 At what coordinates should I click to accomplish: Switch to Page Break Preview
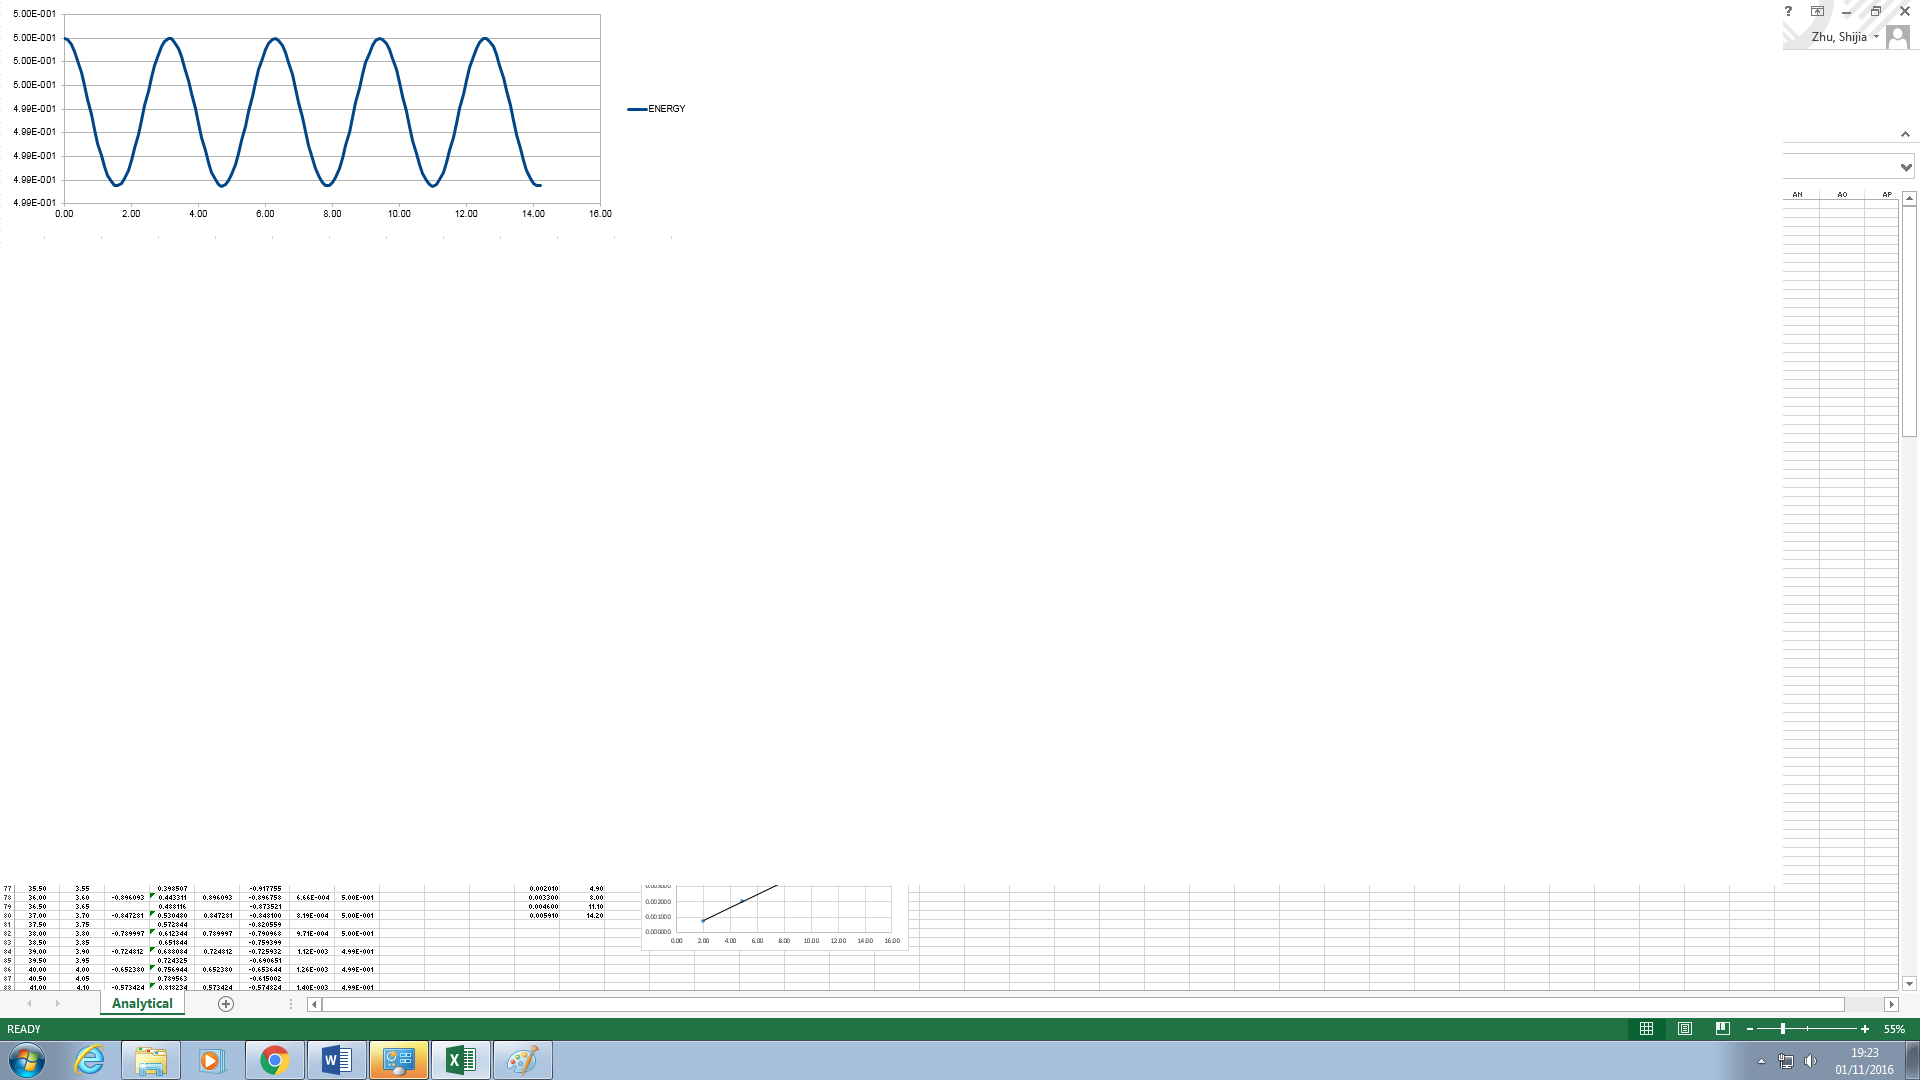click(1722, 1028)
